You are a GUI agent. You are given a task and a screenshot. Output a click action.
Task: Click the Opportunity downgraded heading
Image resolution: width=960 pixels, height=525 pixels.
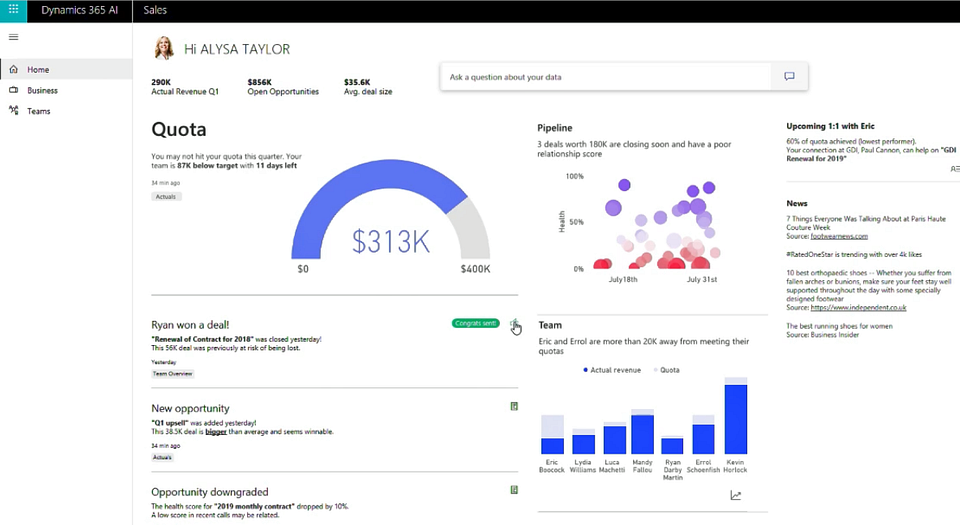[x=209, y=492]
